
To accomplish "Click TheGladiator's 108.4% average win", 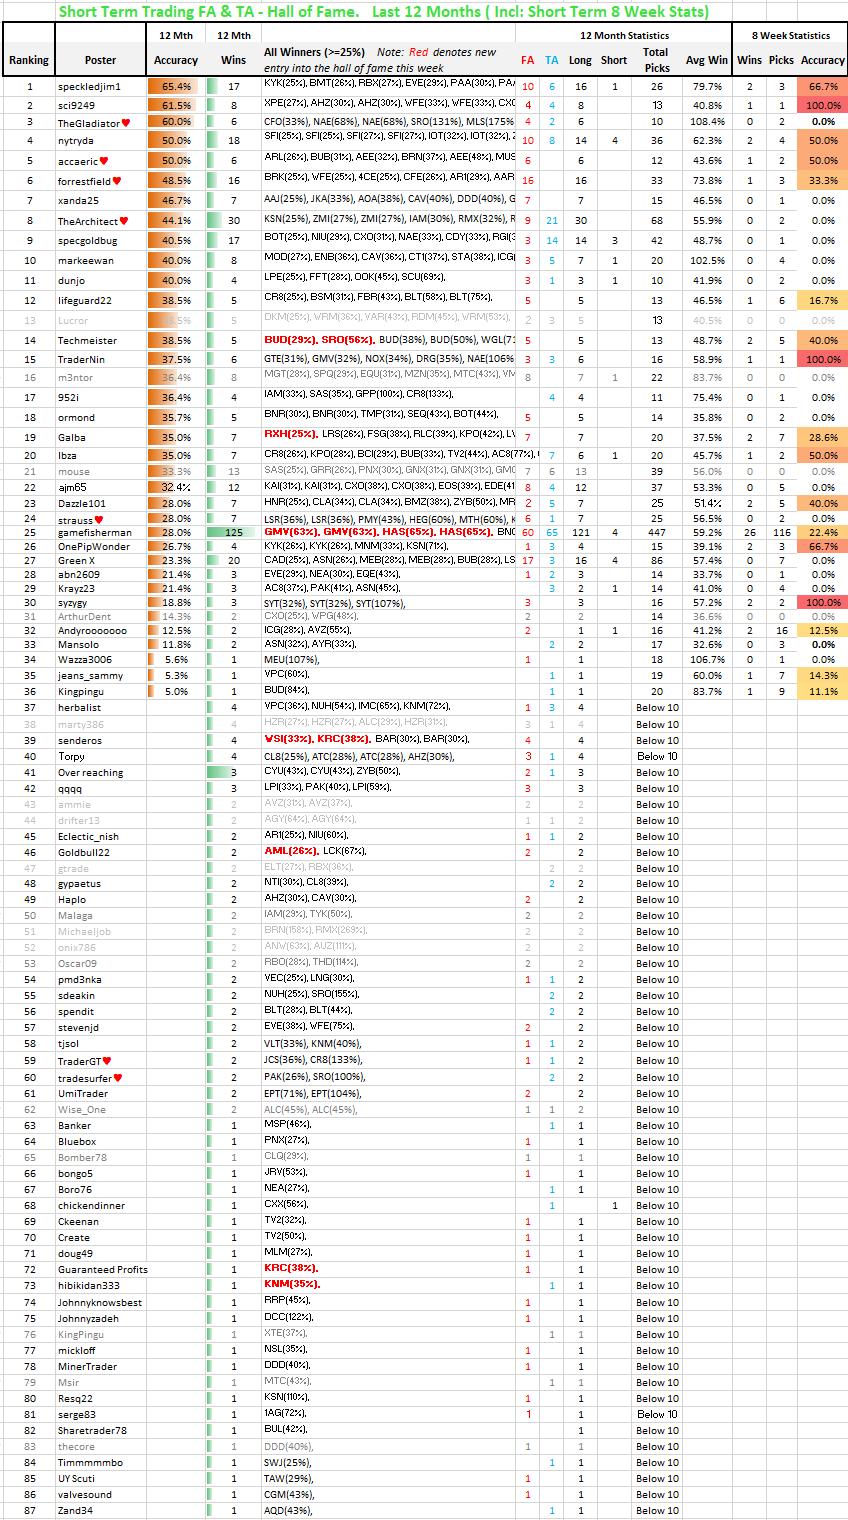I will coord(707,123).
